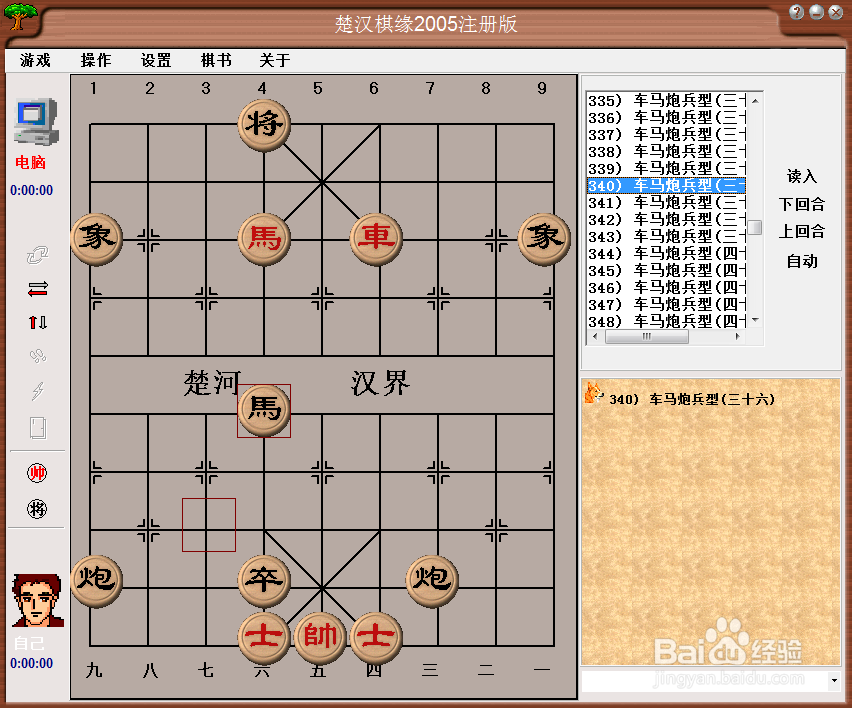852x708 pixels.
Task: Select list entry 336) 车马炮兵型
Action: (x=666, y=117)
